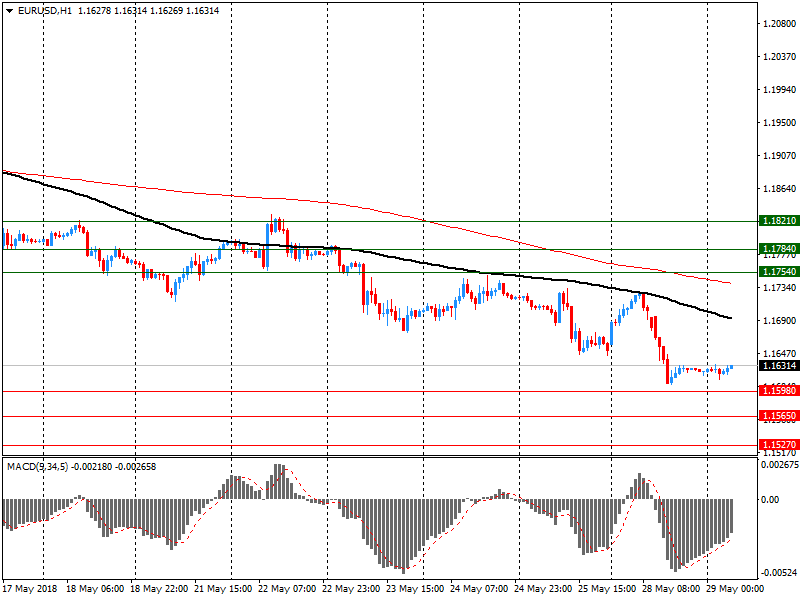Select the green 1.17540 level price tag
The width and height of the screenshot is (800, 600).
778,271
